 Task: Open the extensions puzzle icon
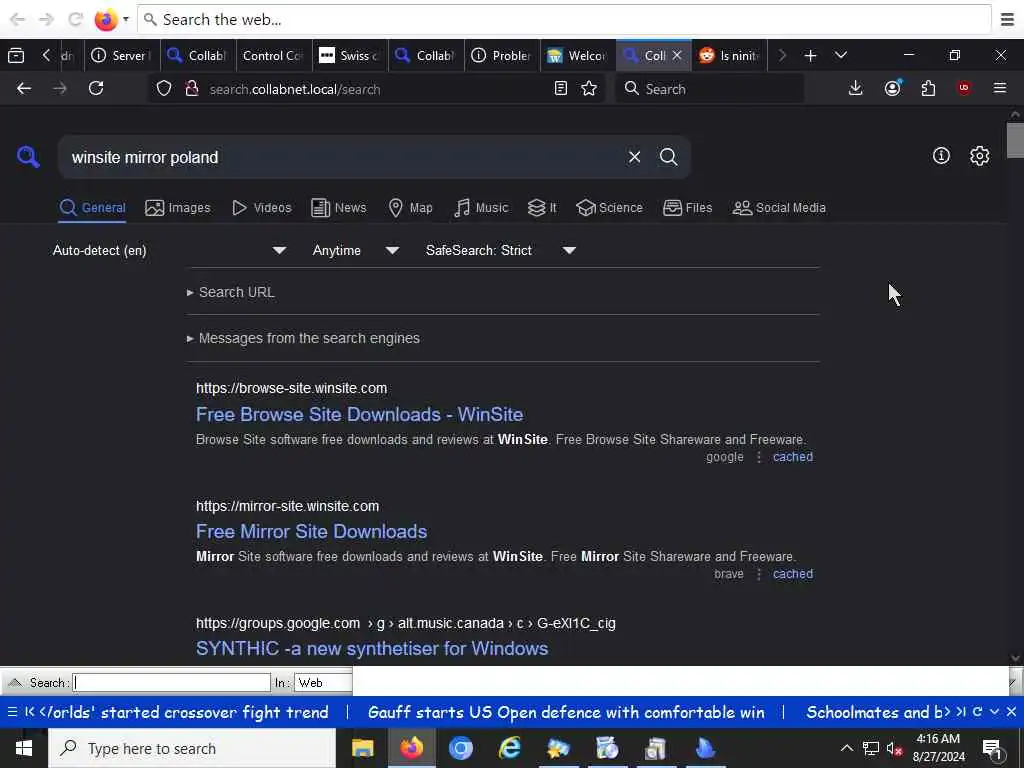928,88
